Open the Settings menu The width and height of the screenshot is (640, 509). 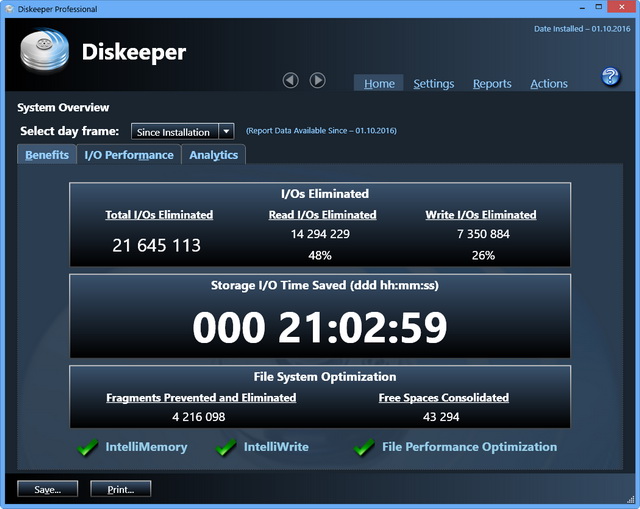click(x=433, y=84)
